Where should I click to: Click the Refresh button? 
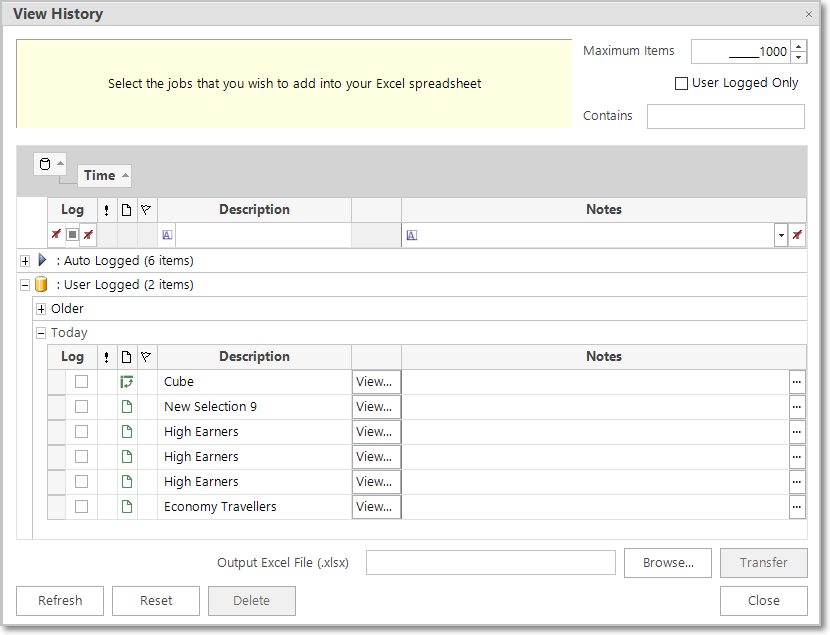tap(60, 601)
